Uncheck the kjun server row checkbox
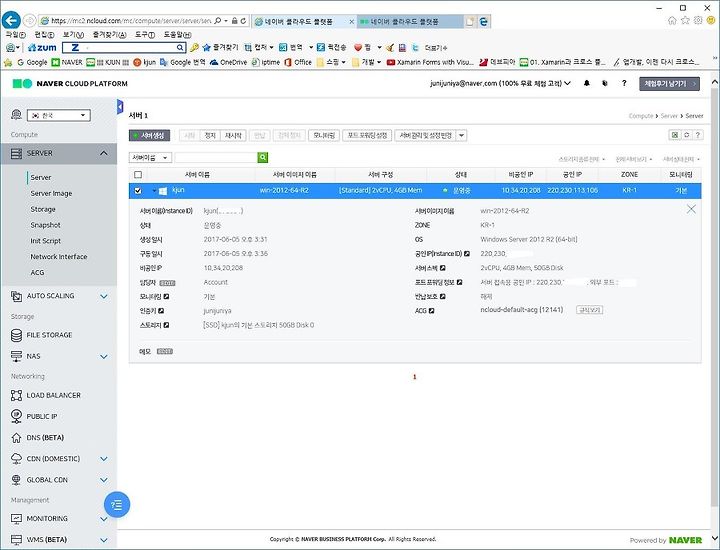This screenshot has height=550, width=720. click(138, 191)
